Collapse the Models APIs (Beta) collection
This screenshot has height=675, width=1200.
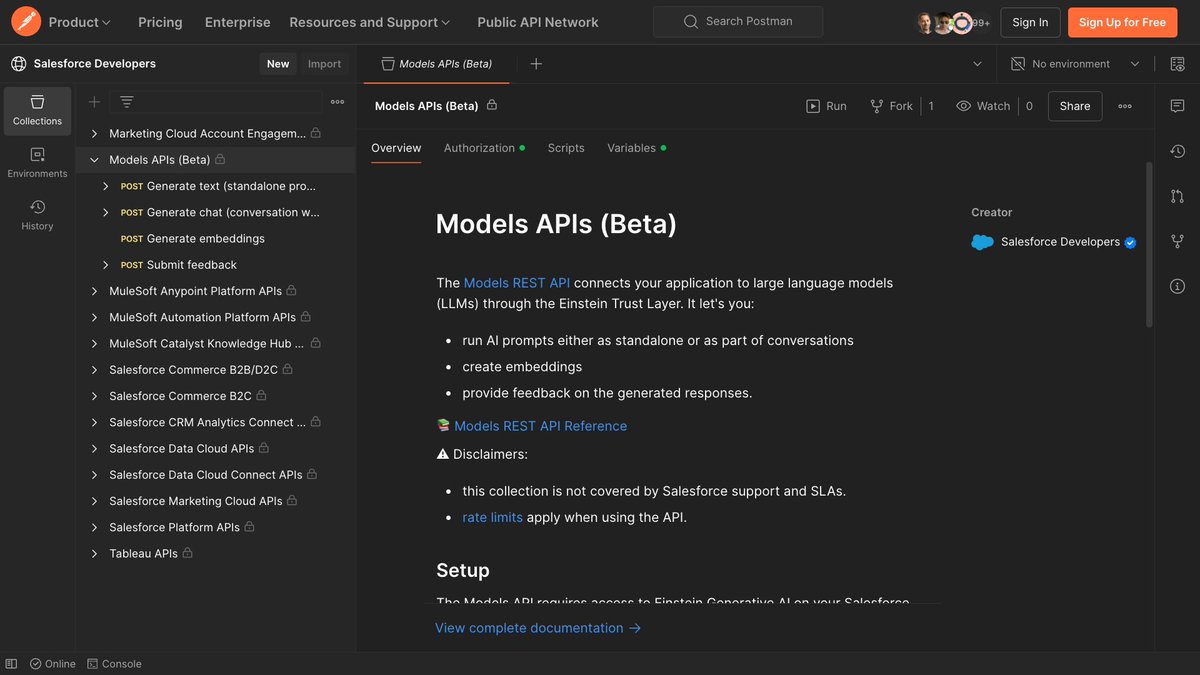click(94, 160)
